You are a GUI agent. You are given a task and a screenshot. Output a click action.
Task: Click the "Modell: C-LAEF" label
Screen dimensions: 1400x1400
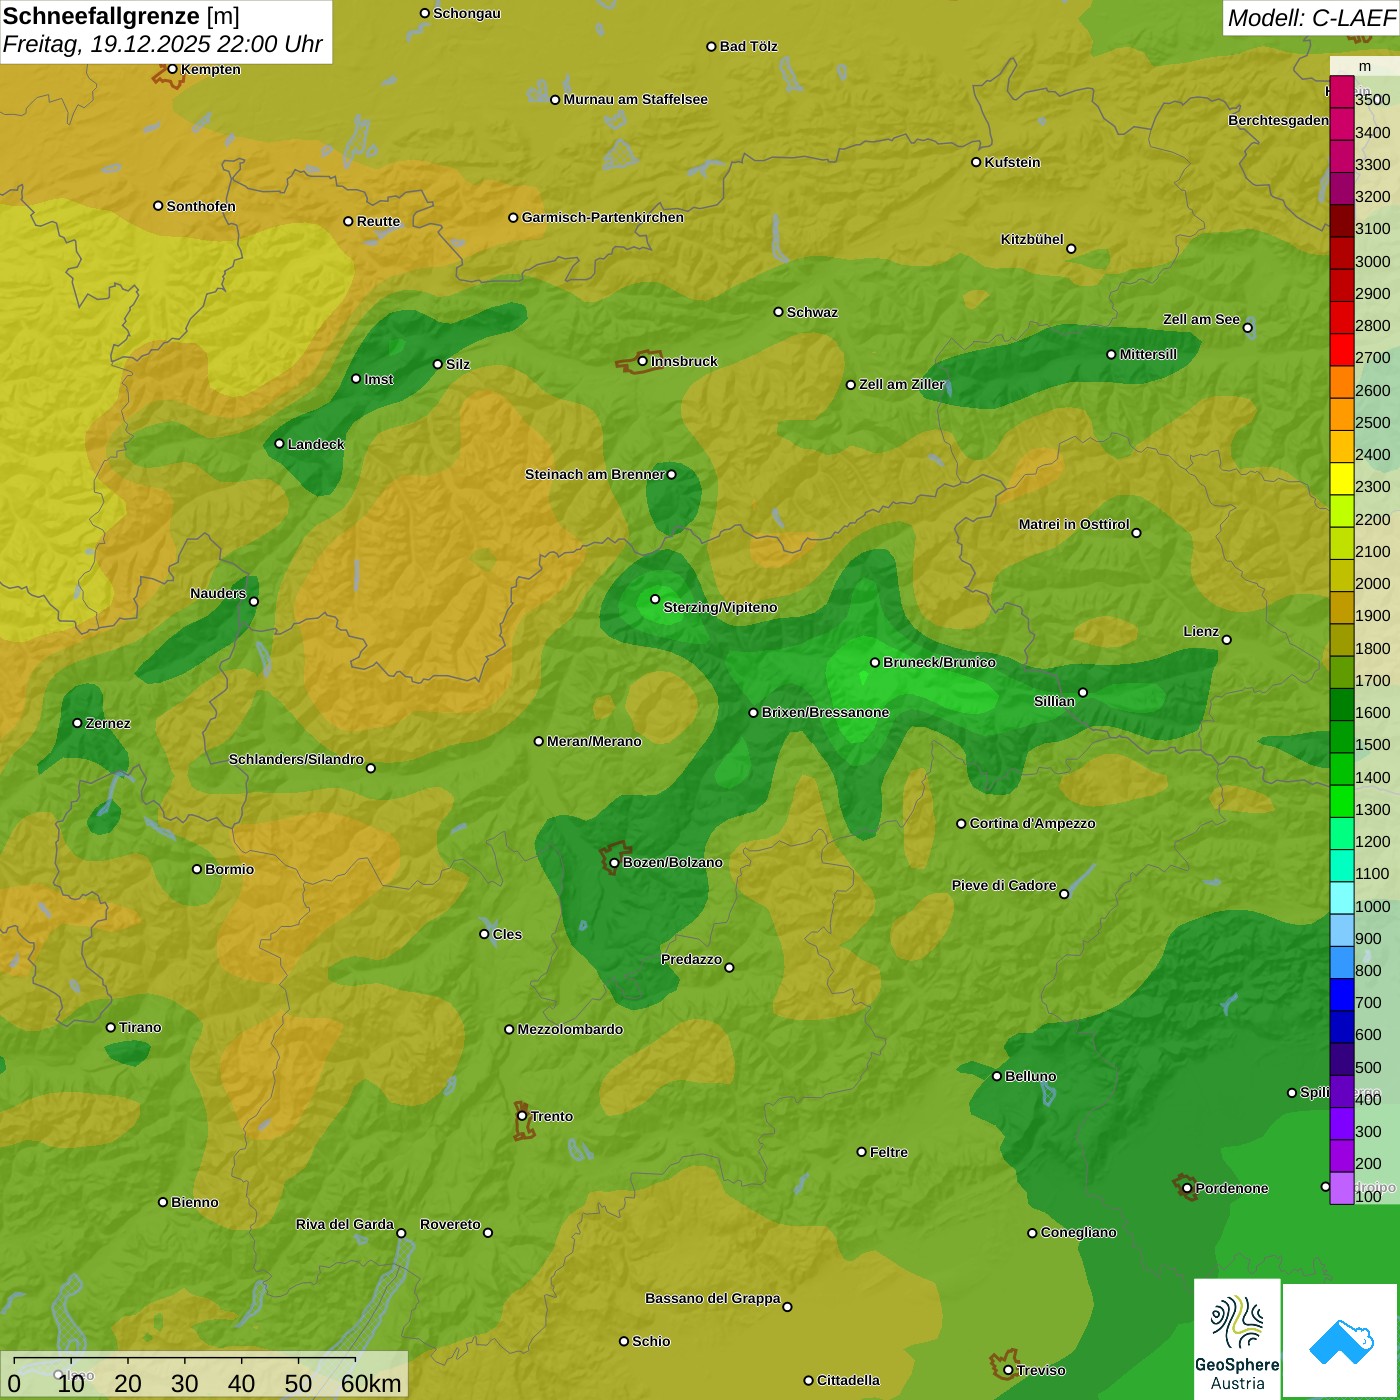point(1311,17)
